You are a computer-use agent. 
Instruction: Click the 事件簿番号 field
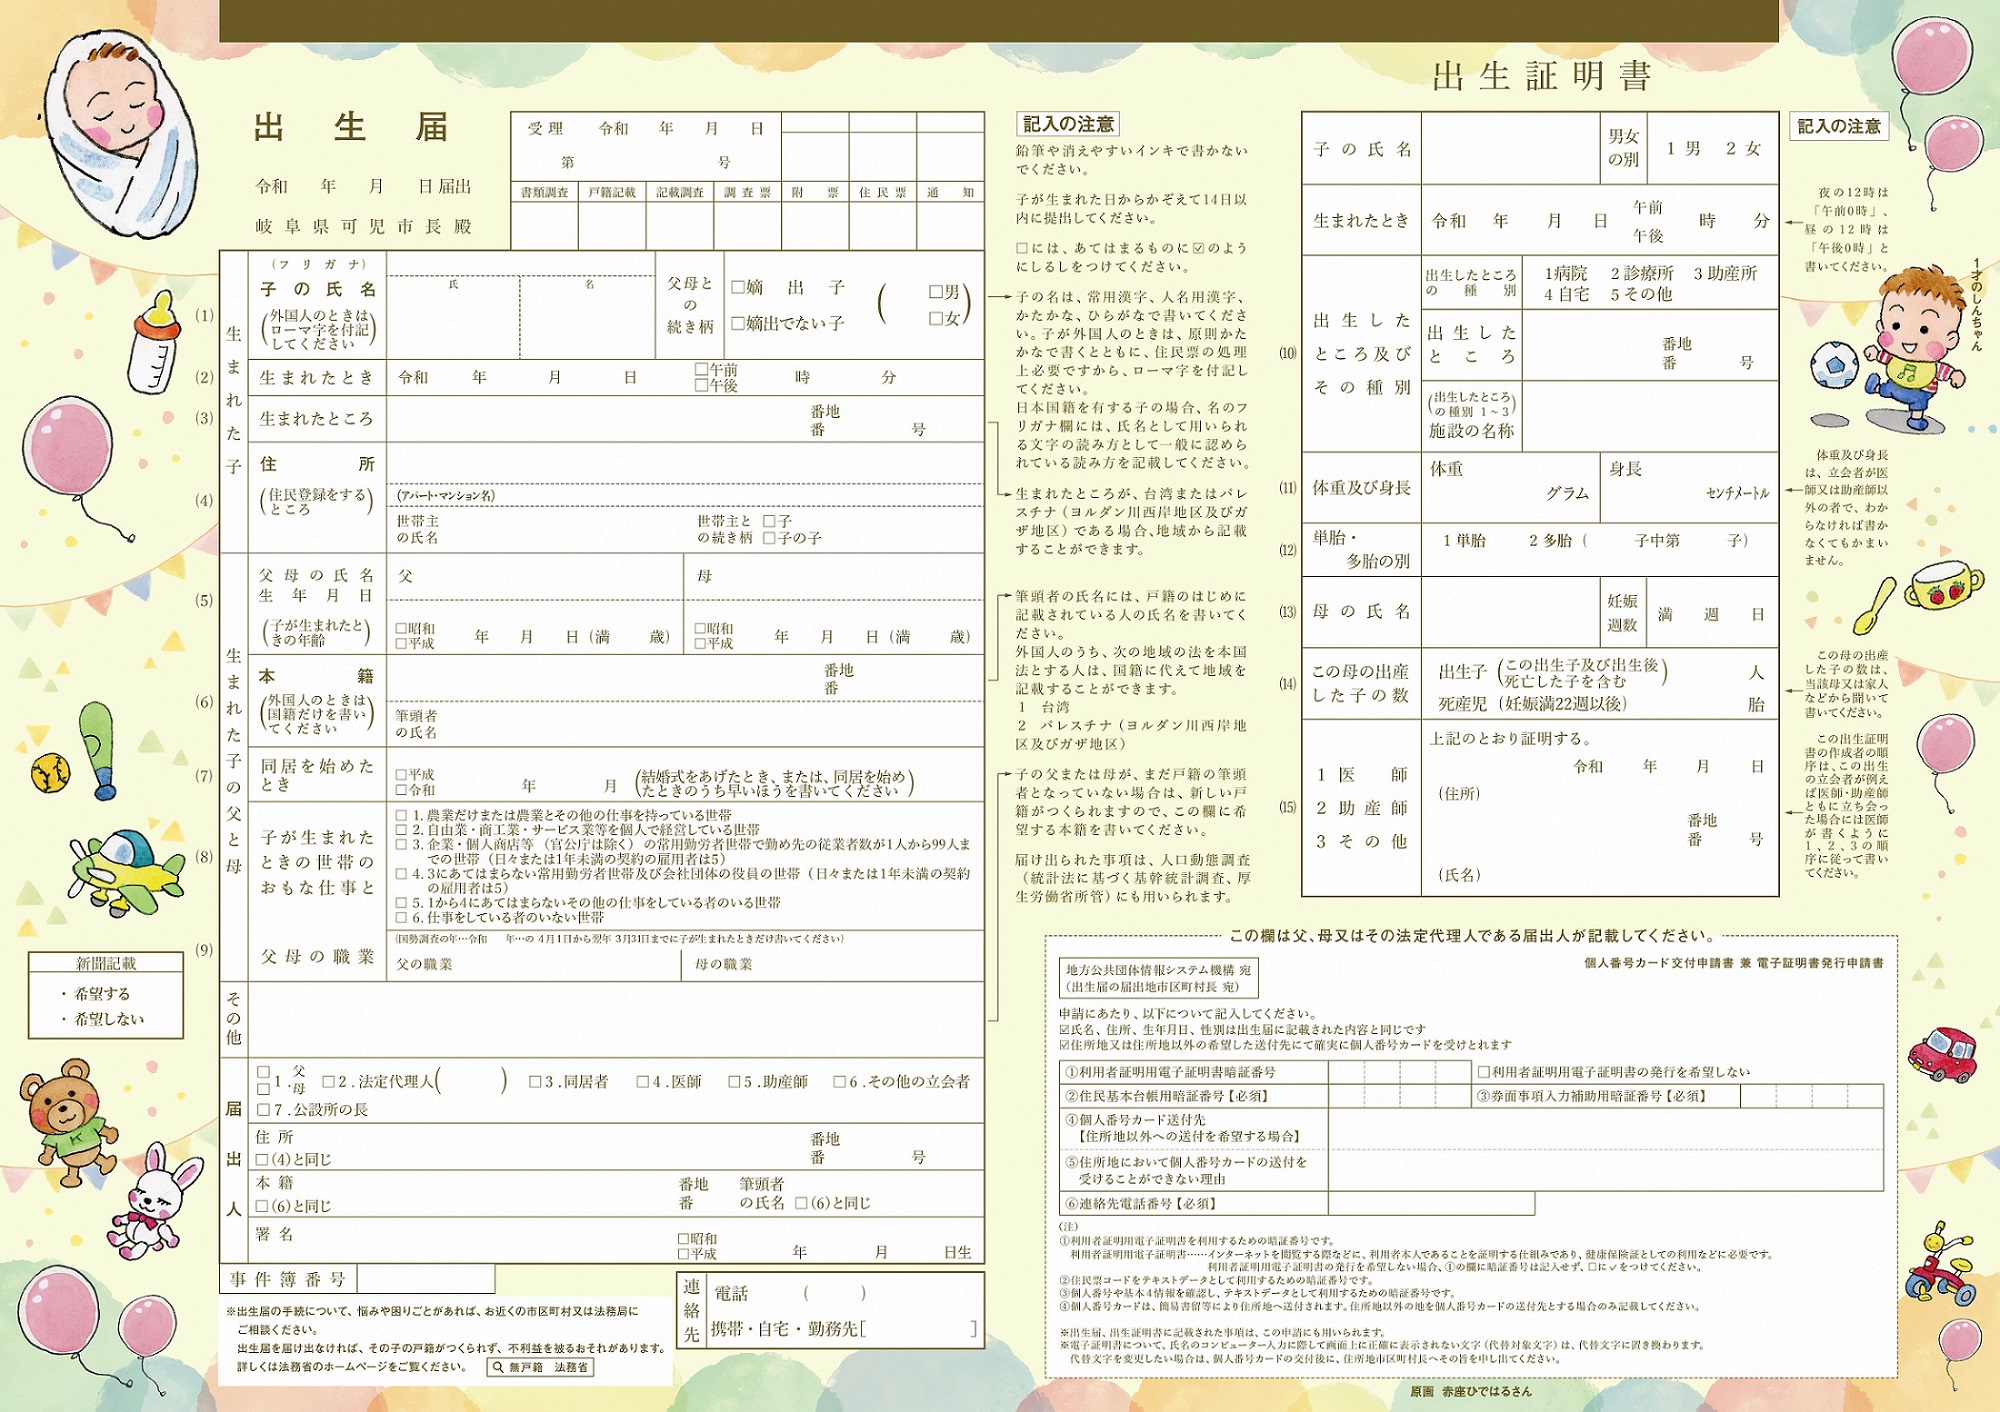pos(426,1279)
